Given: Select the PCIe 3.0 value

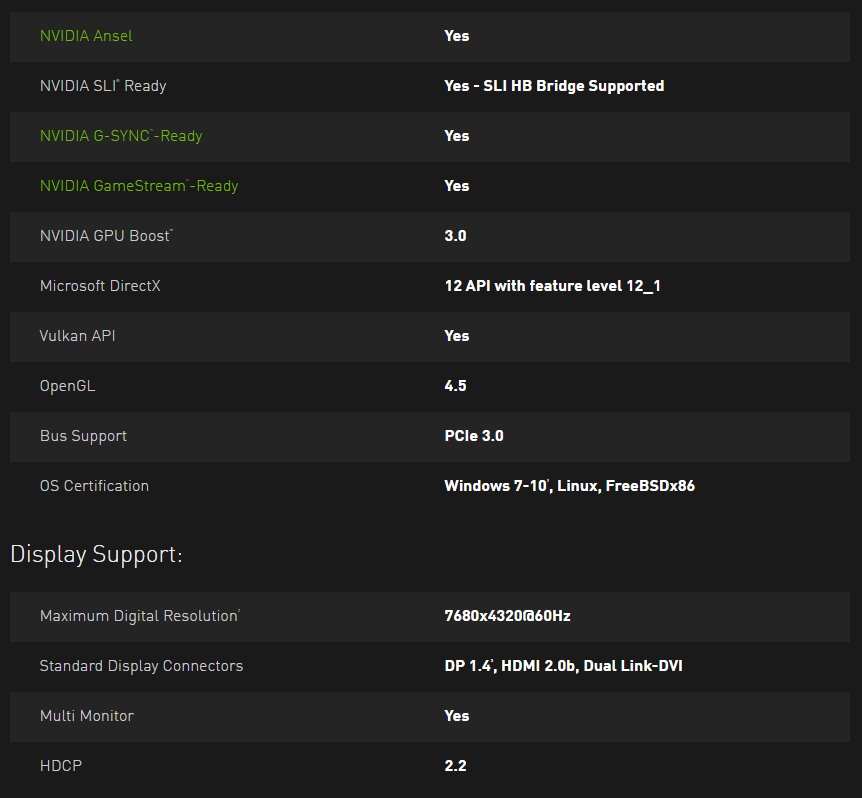Looking at the screenshot, I should pyautogui.click(x=474, y=436).
